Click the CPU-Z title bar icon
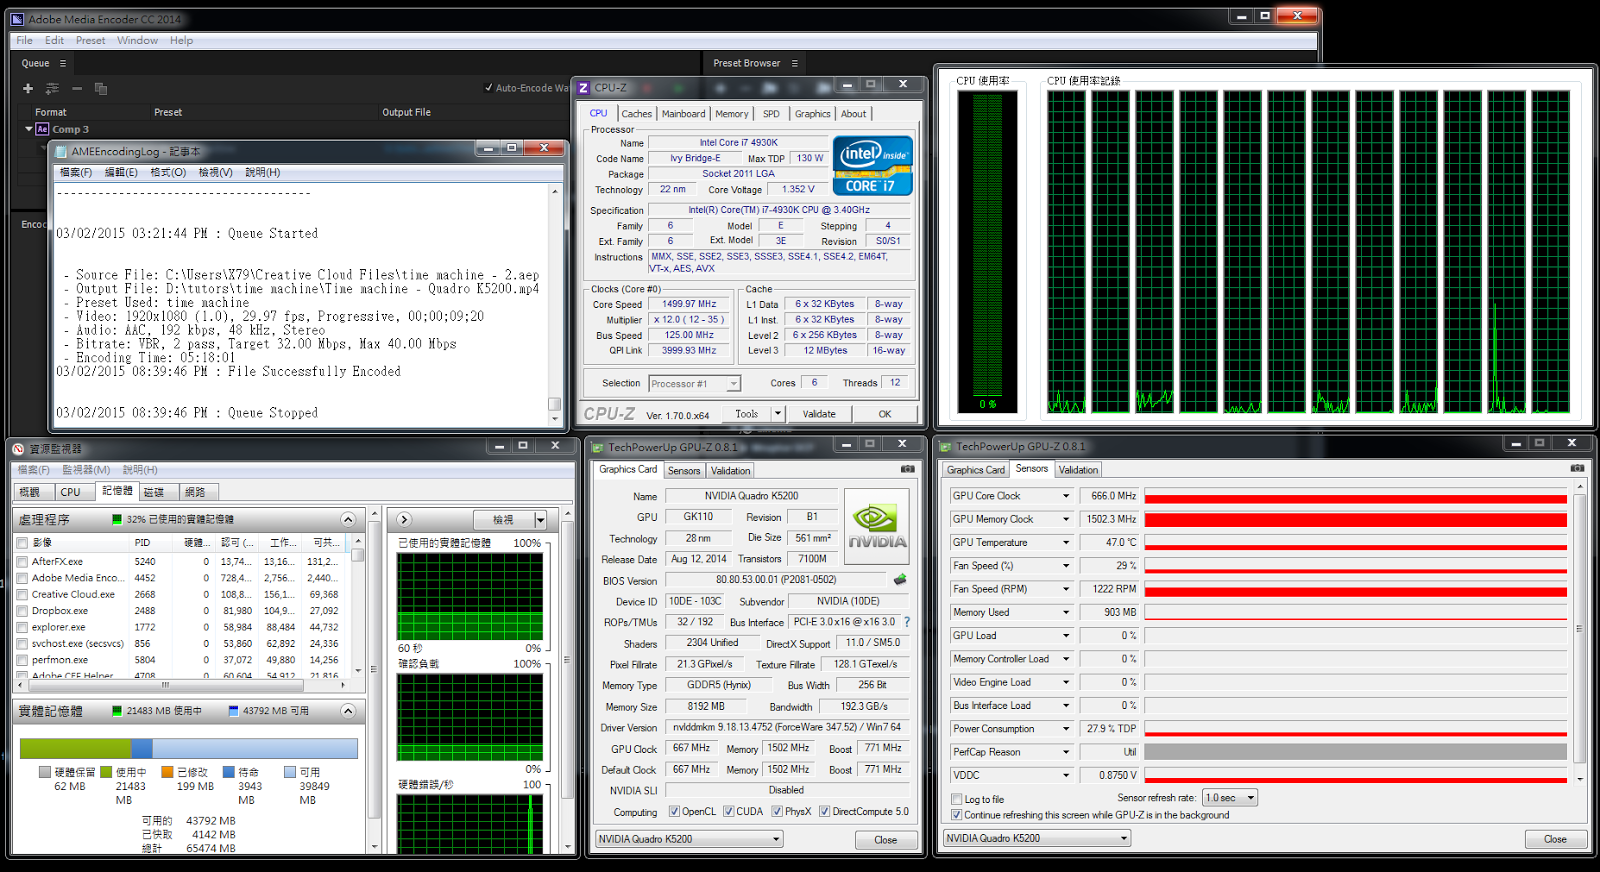The height and width of the screenshot is (872, 1600). [x=584, y=87]
